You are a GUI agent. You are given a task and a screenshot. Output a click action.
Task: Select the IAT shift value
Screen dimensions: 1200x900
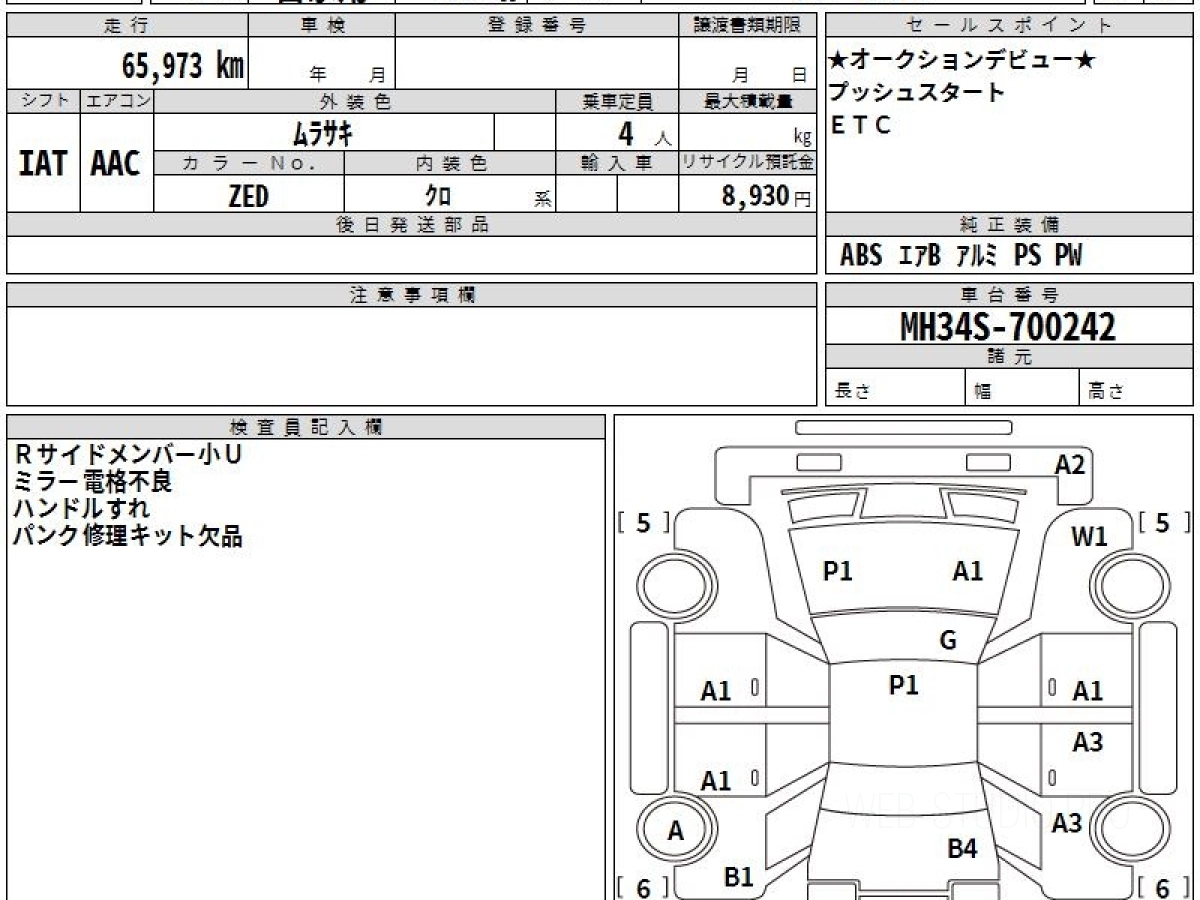coord(43,163)
